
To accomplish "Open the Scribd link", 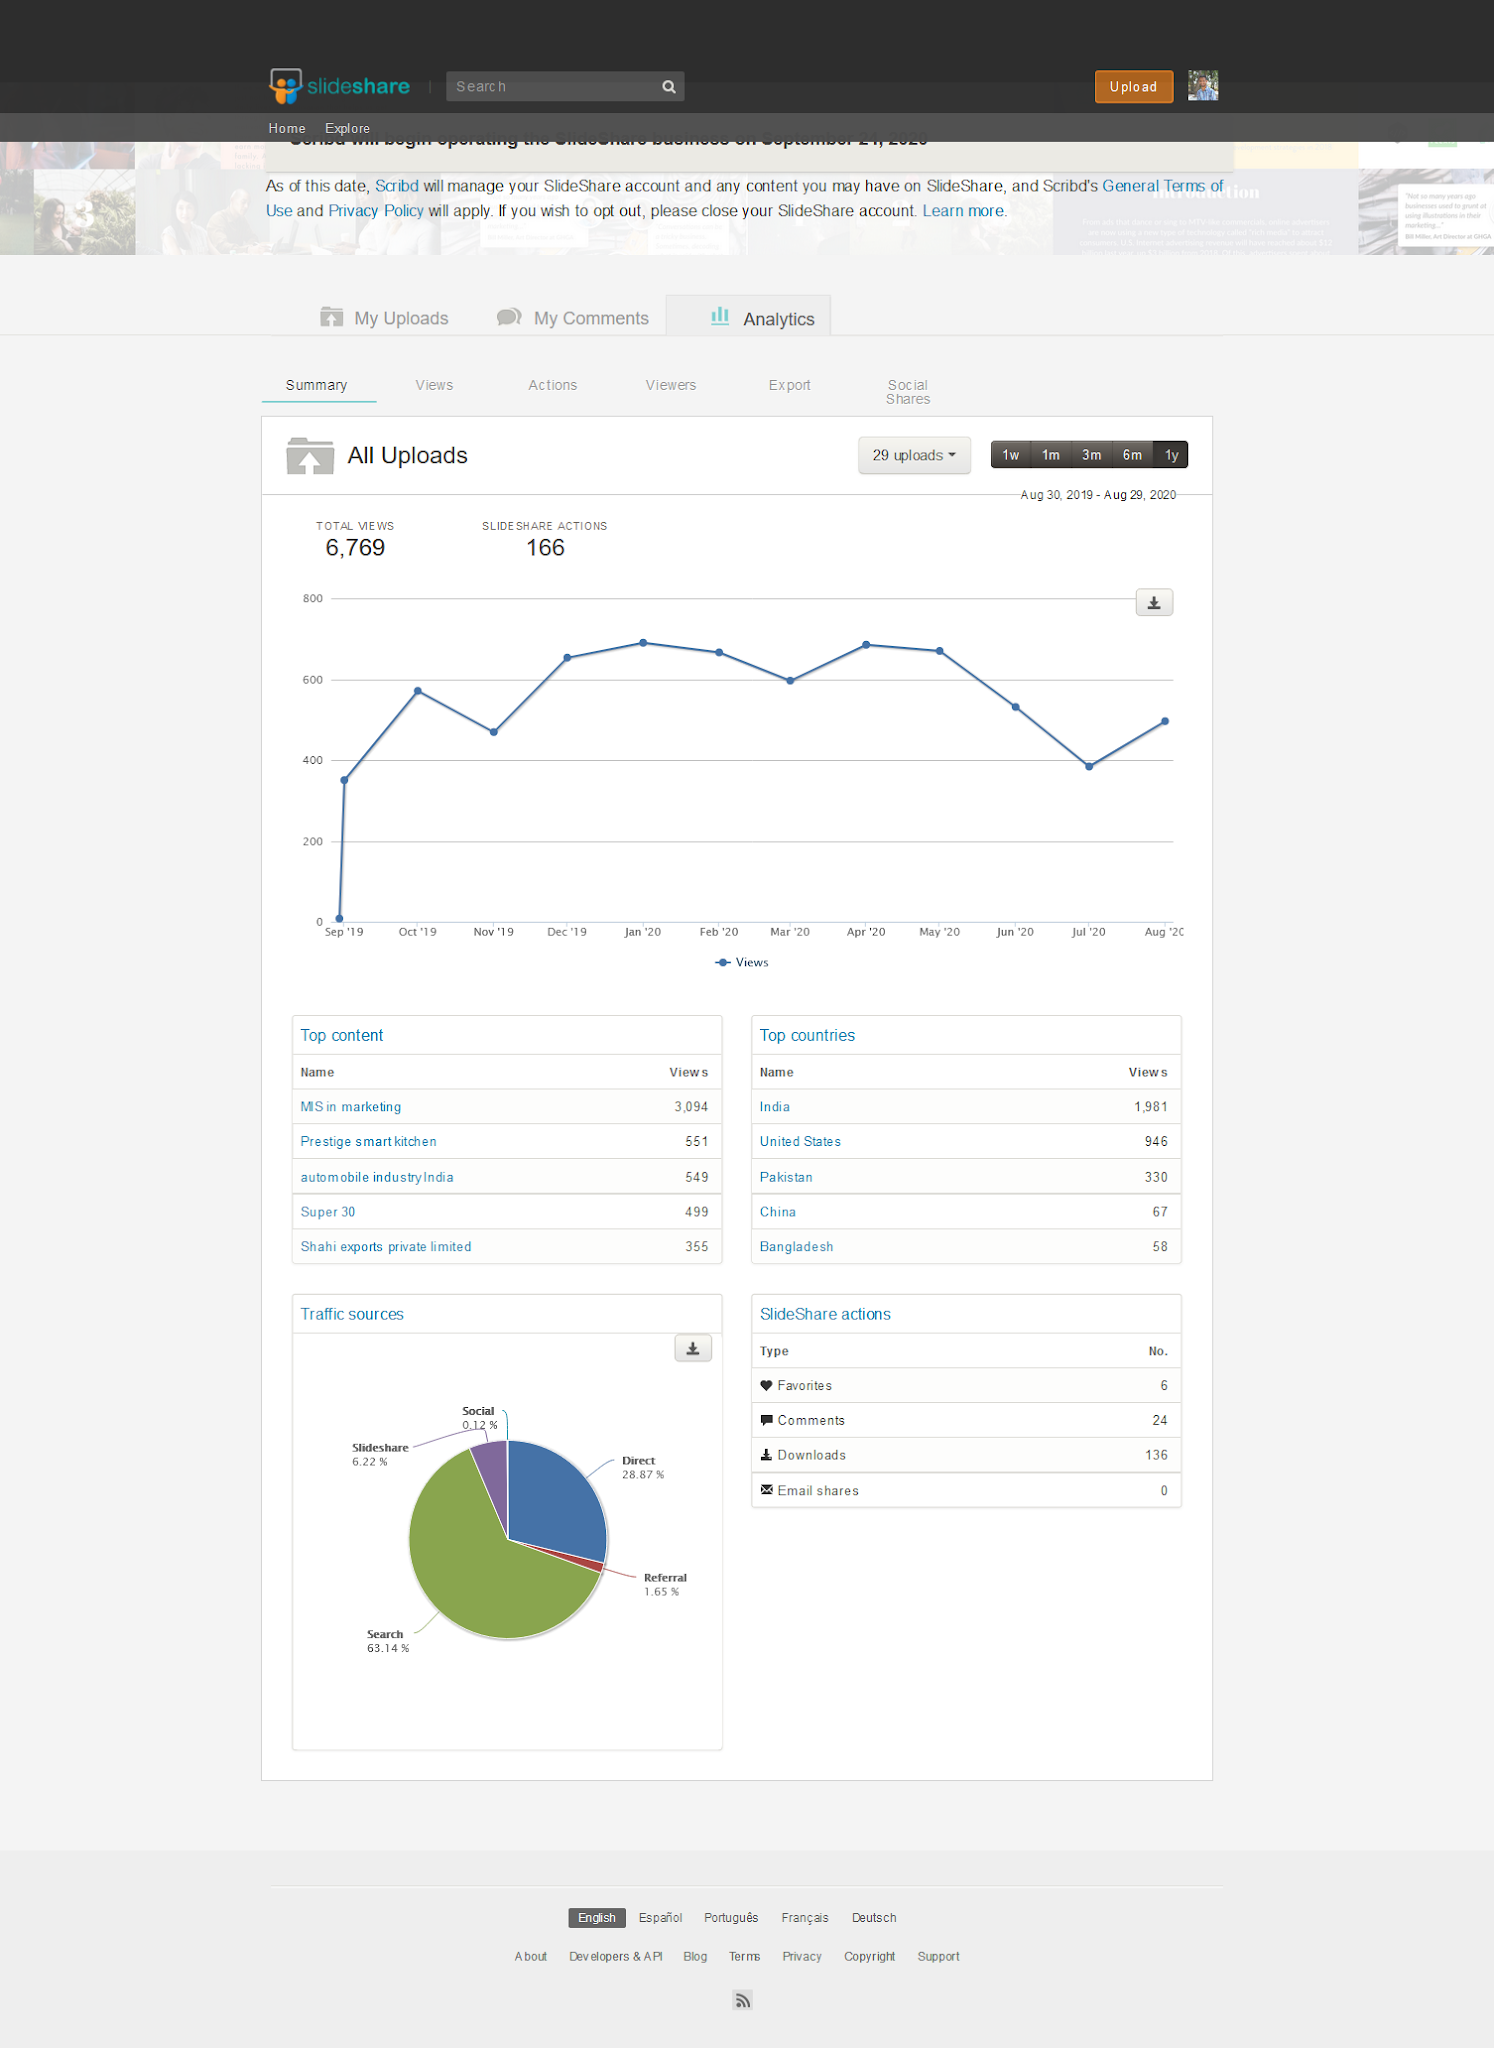I will click(x=397, y=186).
